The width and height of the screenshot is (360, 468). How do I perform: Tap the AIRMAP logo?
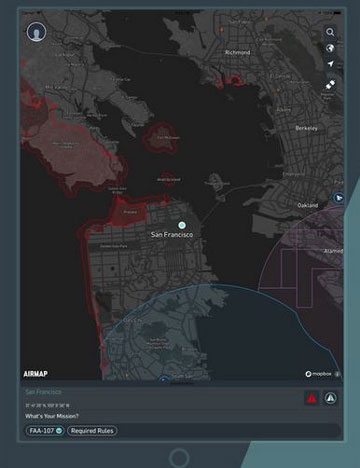point(35,374)
